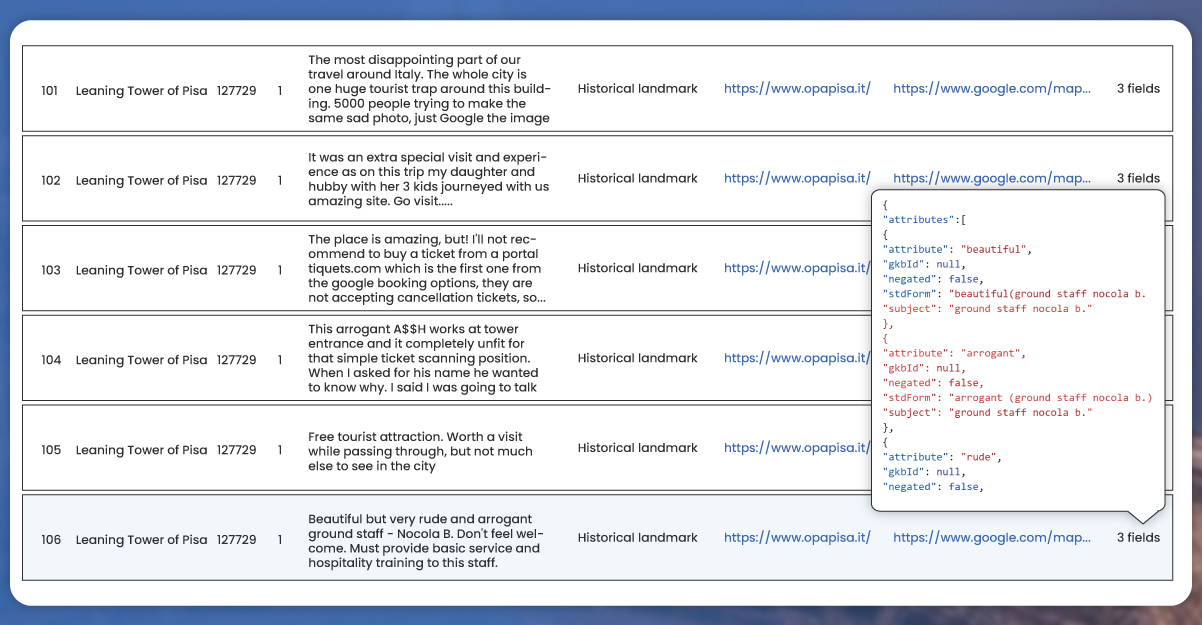The height and width of the screenshot is (625, 1202).
Task: Click 'Historical landmark' in row 106
Action: [638, 537]
